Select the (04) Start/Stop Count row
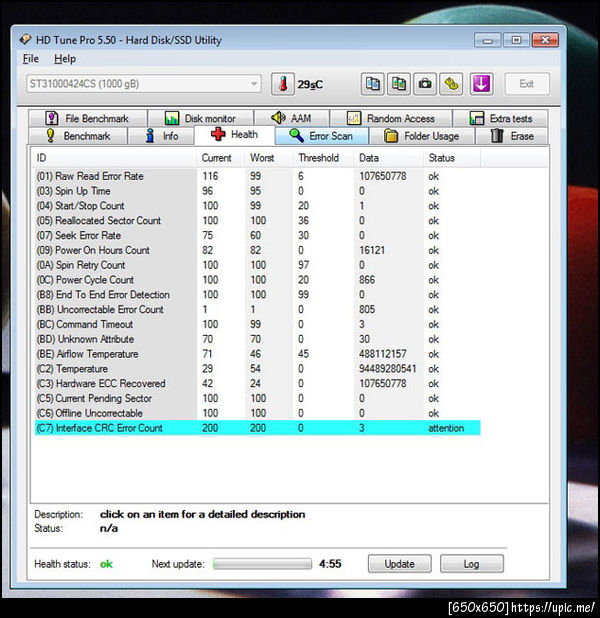 (x=257, y=206)
